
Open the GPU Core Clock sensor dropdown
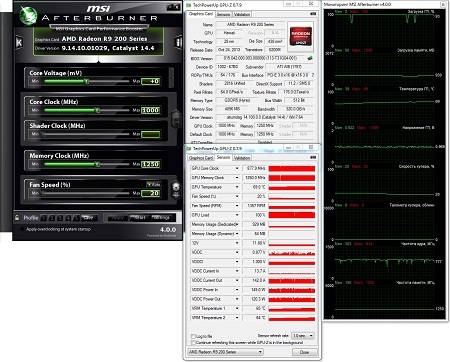coord(237,168)
